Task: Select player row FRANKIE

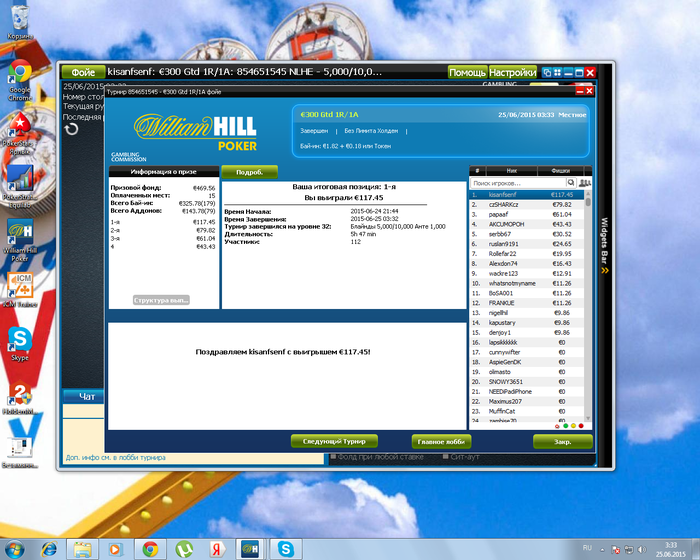Action: (527, 303)
